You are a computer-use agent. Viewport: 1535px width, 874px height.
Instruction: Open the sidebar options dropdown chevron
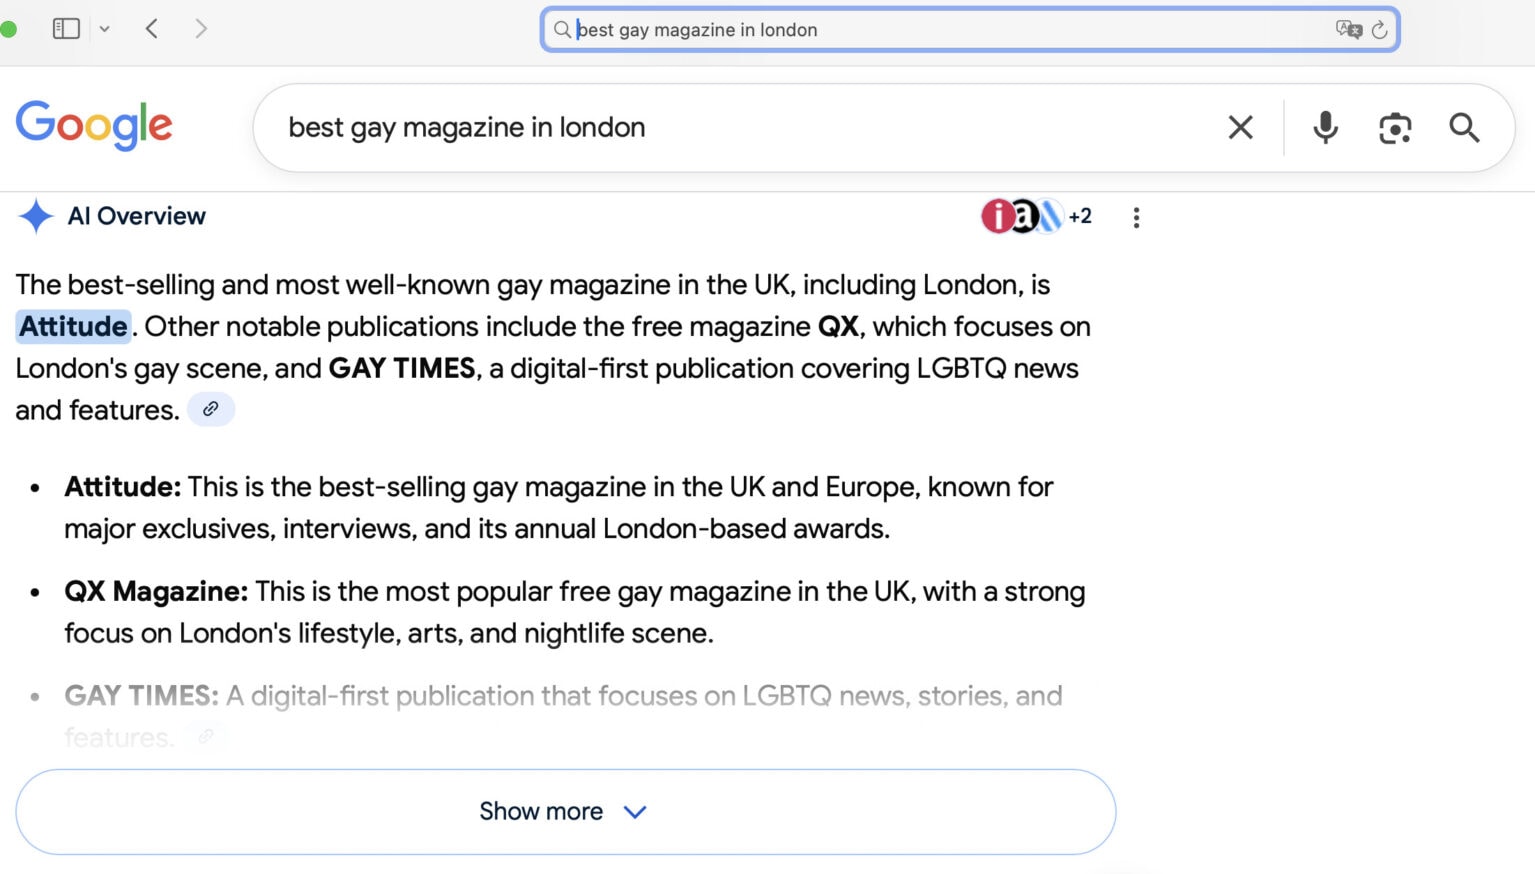(104, 29)
